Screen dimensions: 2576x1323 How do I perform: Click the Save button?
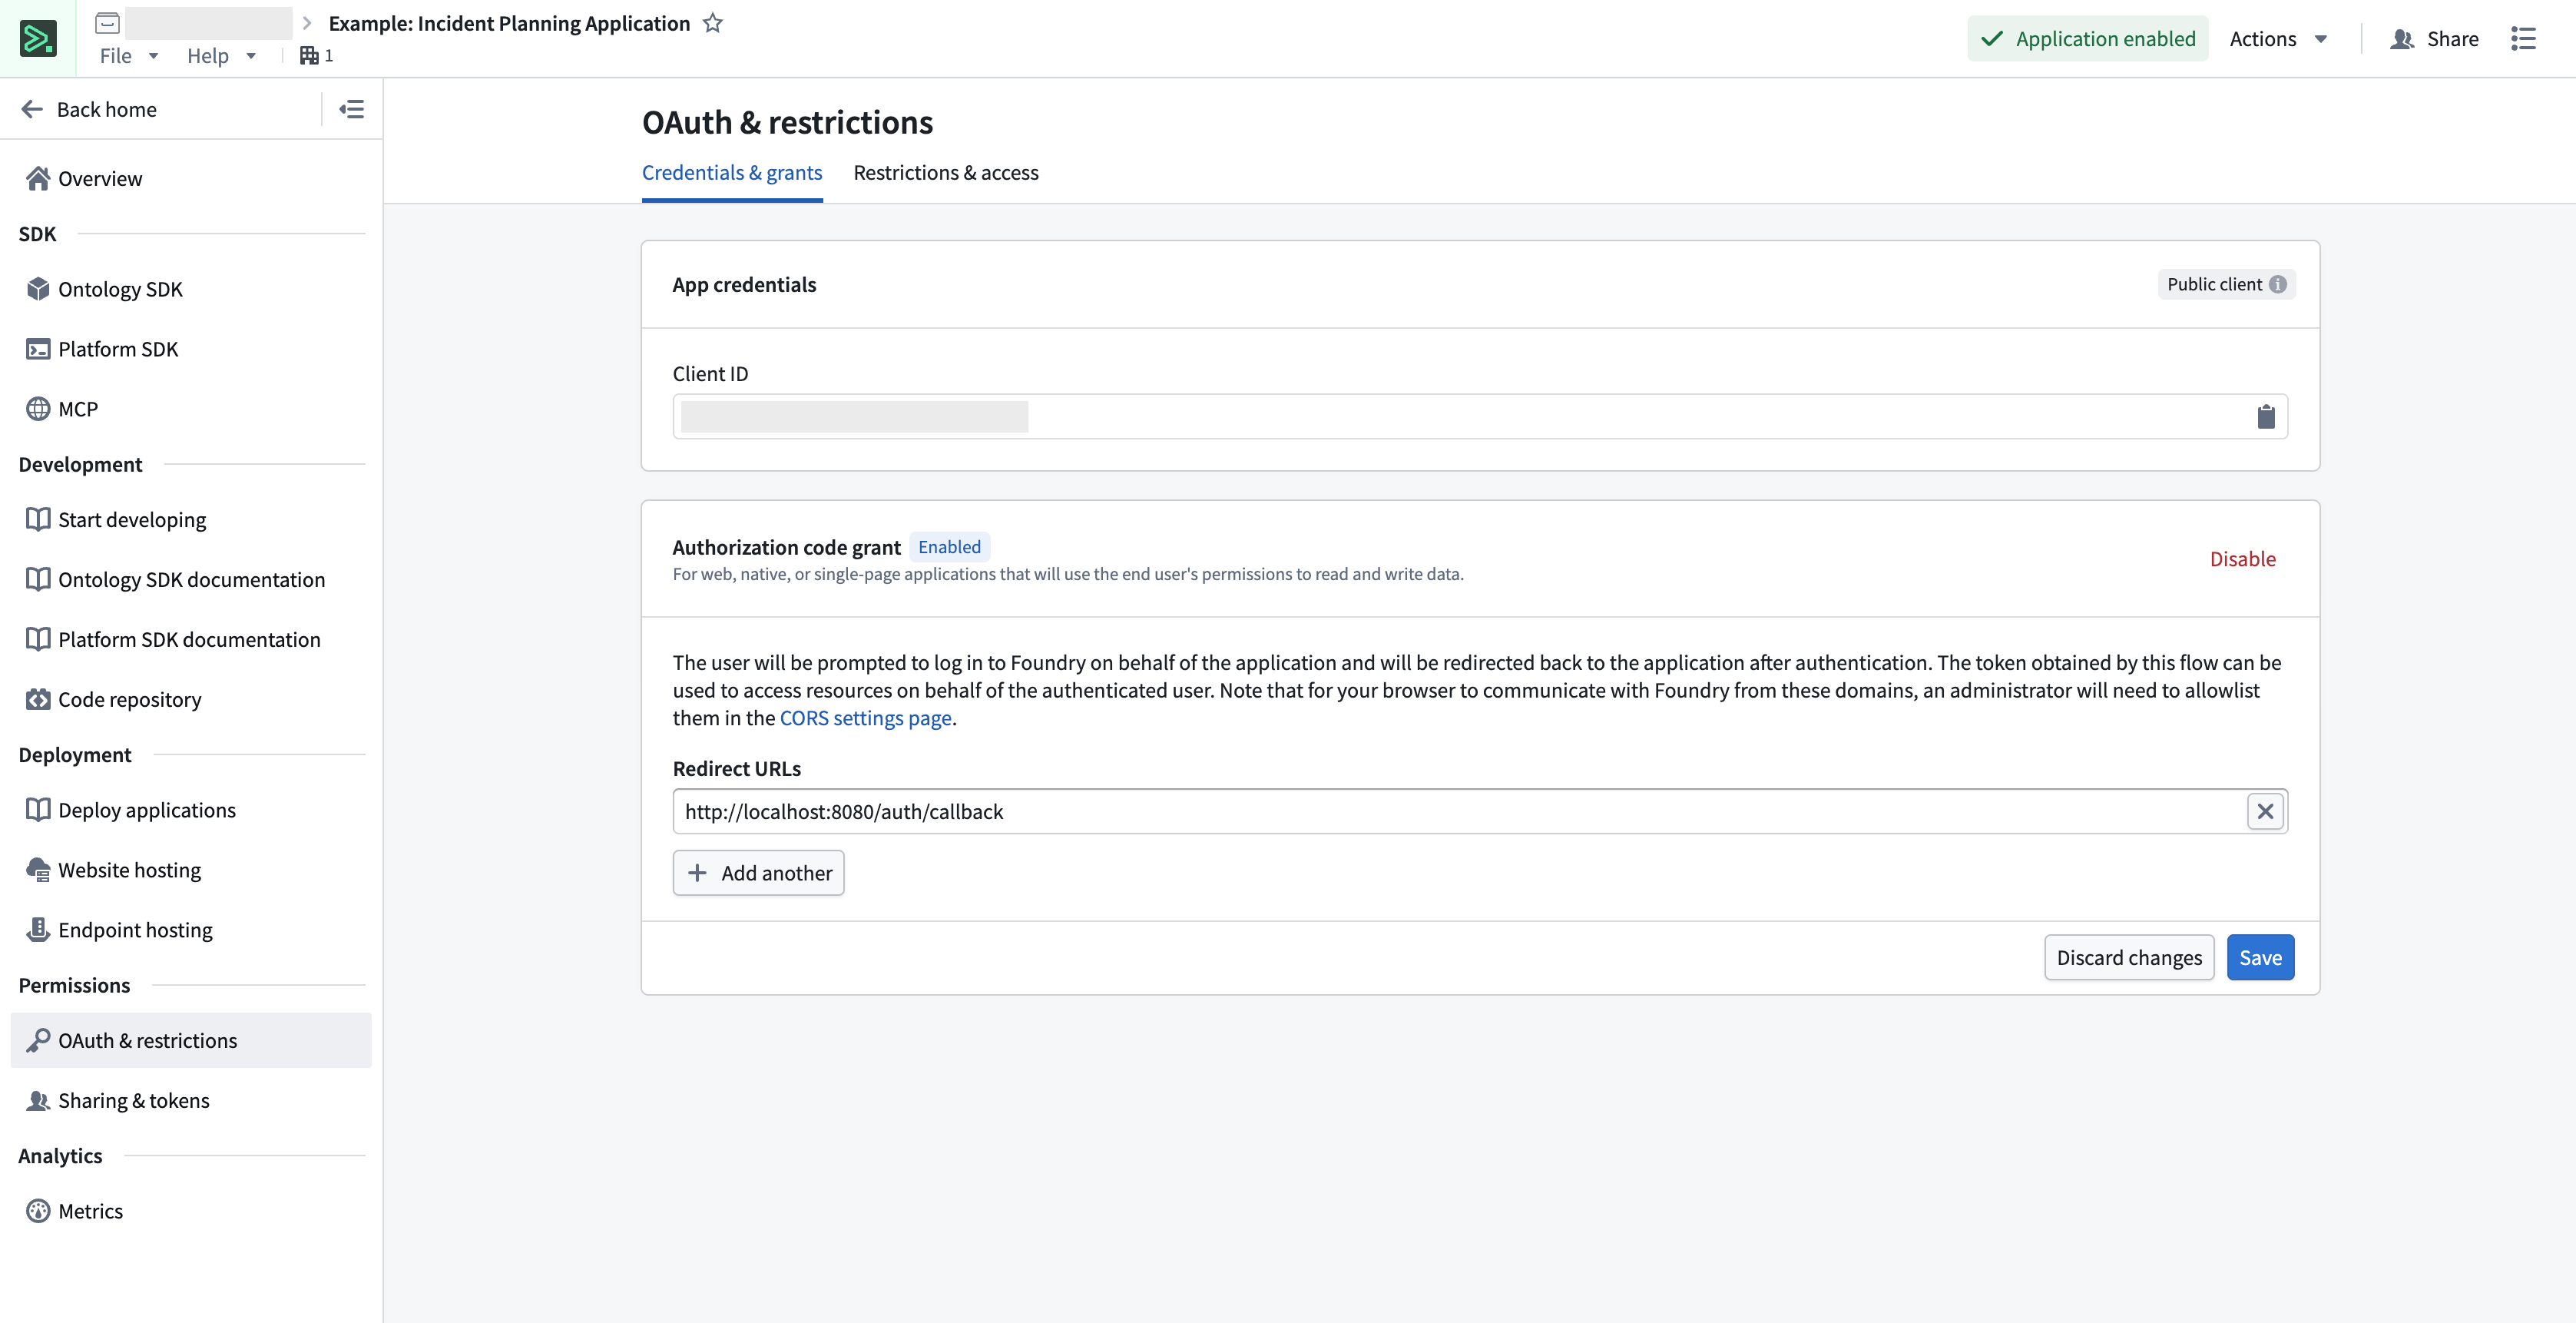pos(2260,958)
